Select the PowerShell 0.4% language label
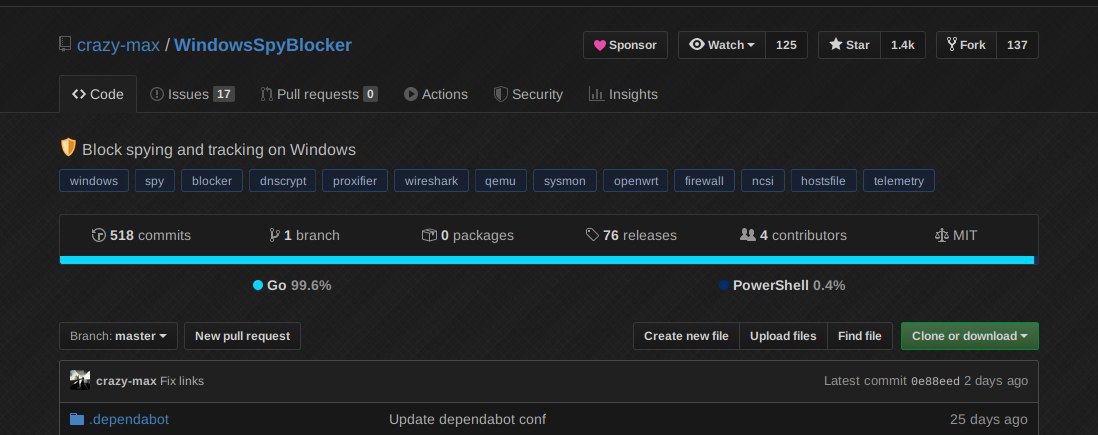Viewport: 1098px width, 435px height. pyautogui.click(x=789, y=285)
